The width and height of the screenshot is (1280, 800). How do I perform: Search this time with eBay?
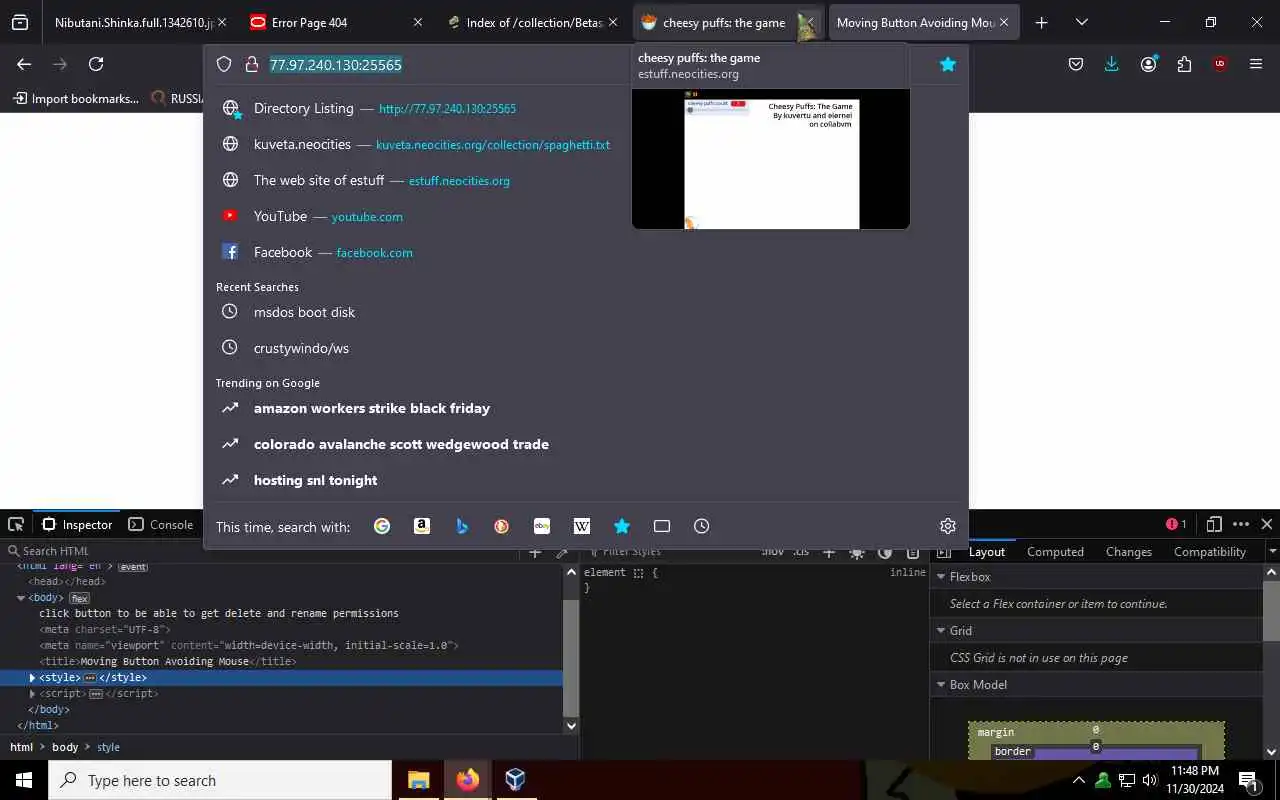(542, 526)
